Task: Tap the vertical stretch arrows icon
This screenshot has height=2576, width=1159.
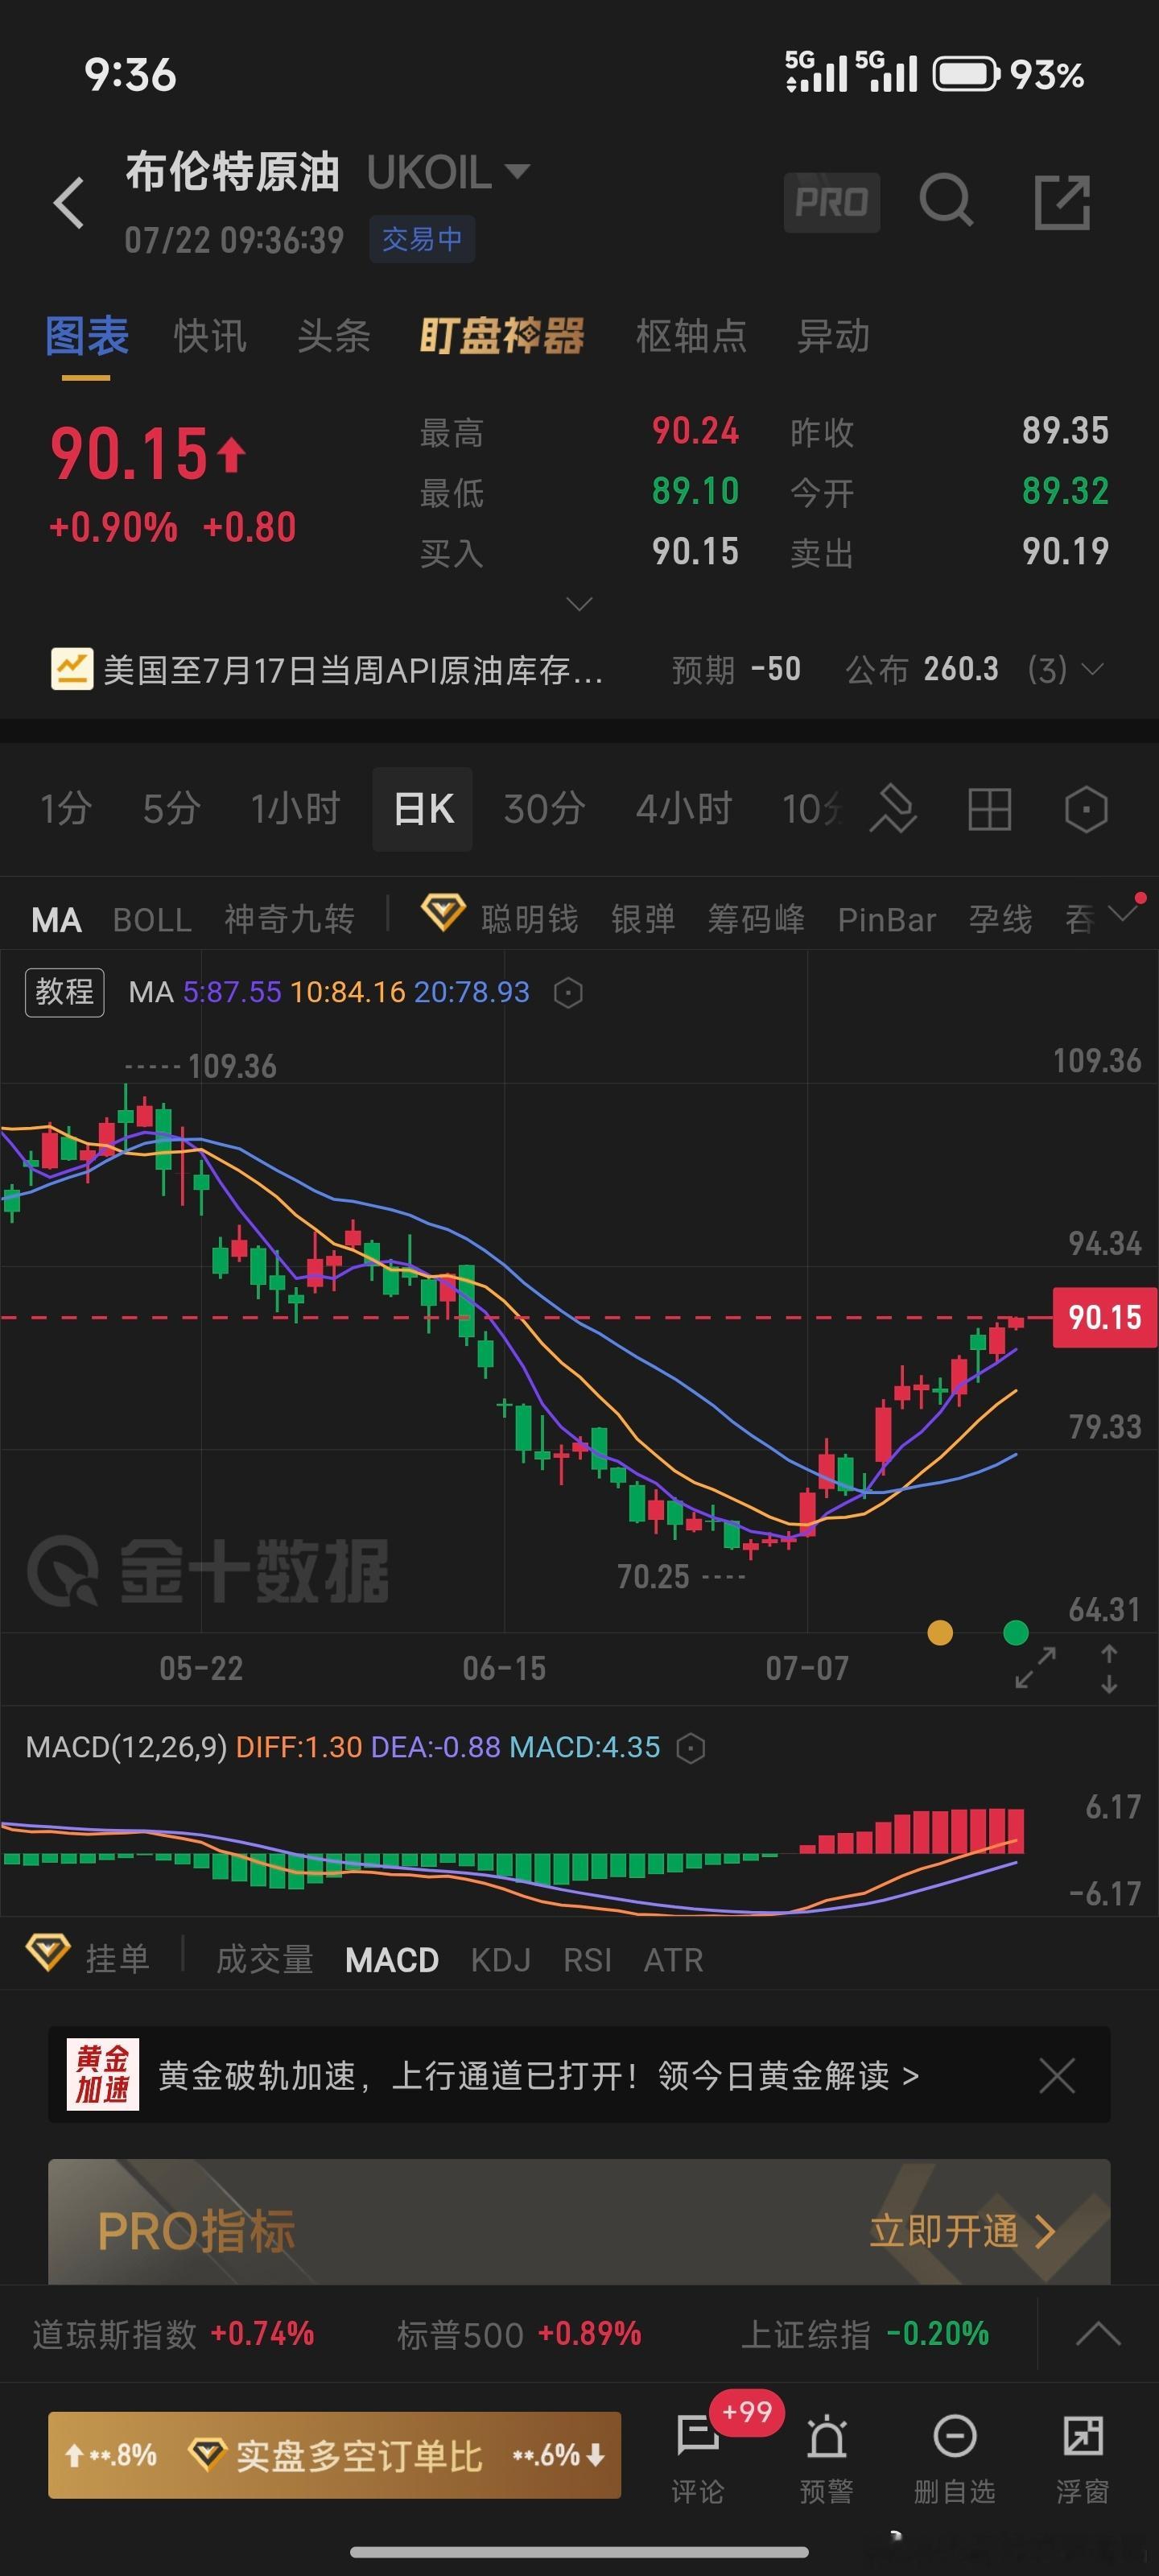Action: pyautogui.click(x=1109, y=1668)
